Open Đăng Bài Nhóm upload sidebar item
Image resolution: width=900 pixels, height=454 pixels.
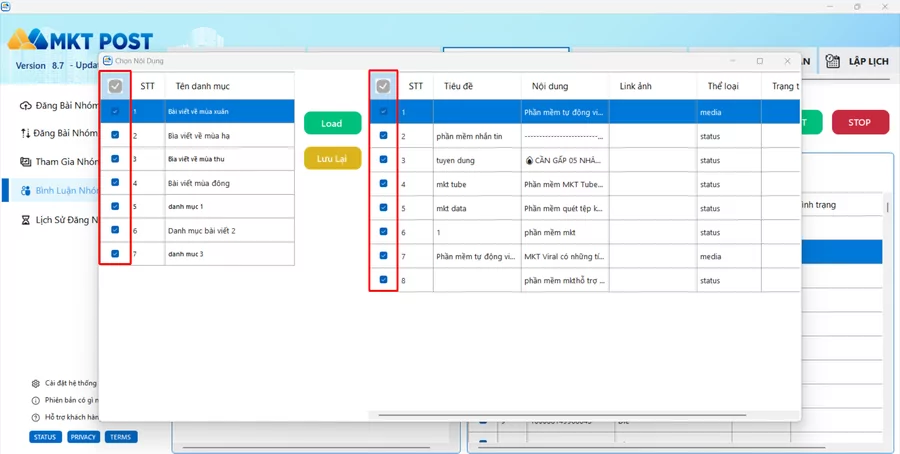[59, 106]
